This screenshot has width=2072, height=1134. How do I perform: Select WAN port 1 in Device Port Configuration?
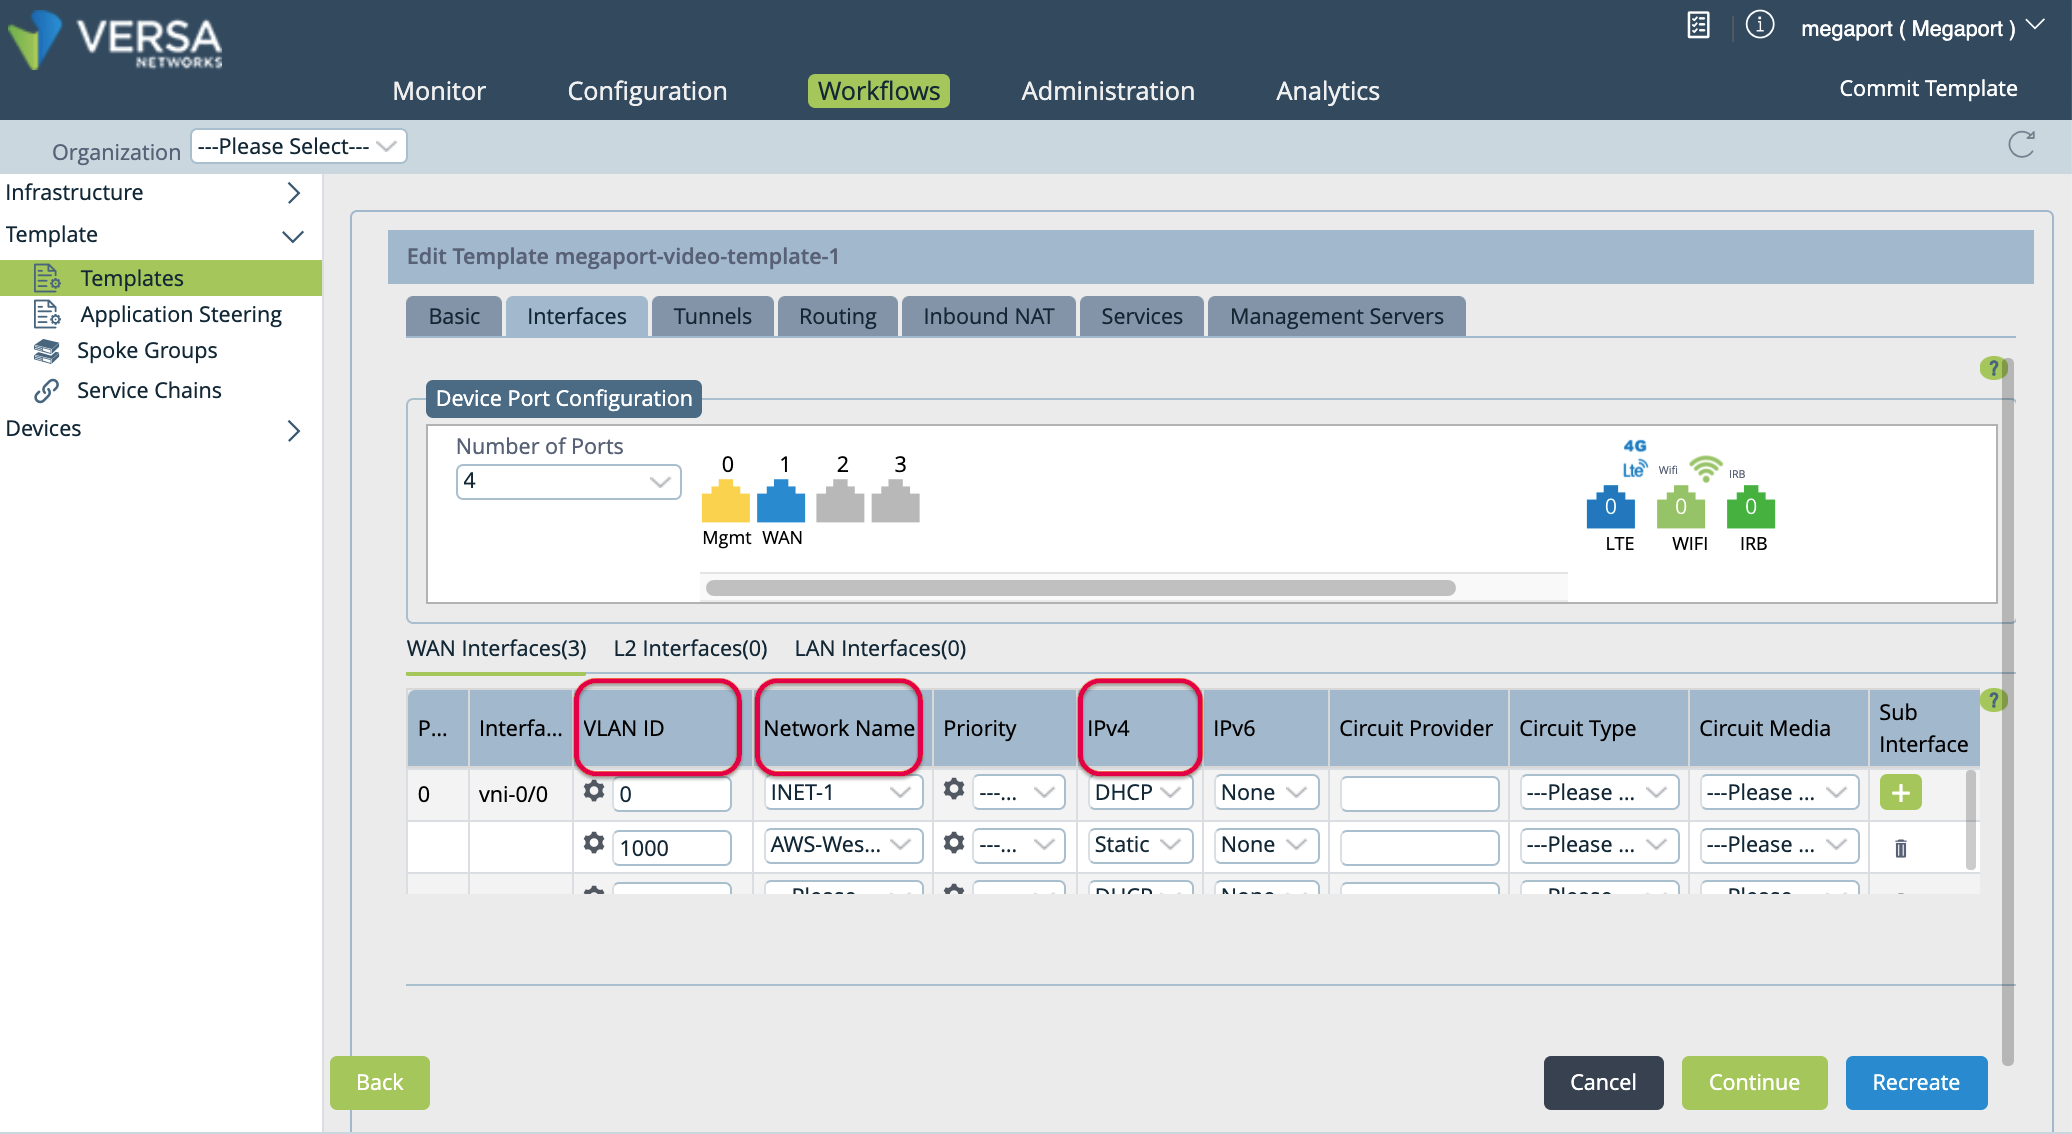[782, 504]
